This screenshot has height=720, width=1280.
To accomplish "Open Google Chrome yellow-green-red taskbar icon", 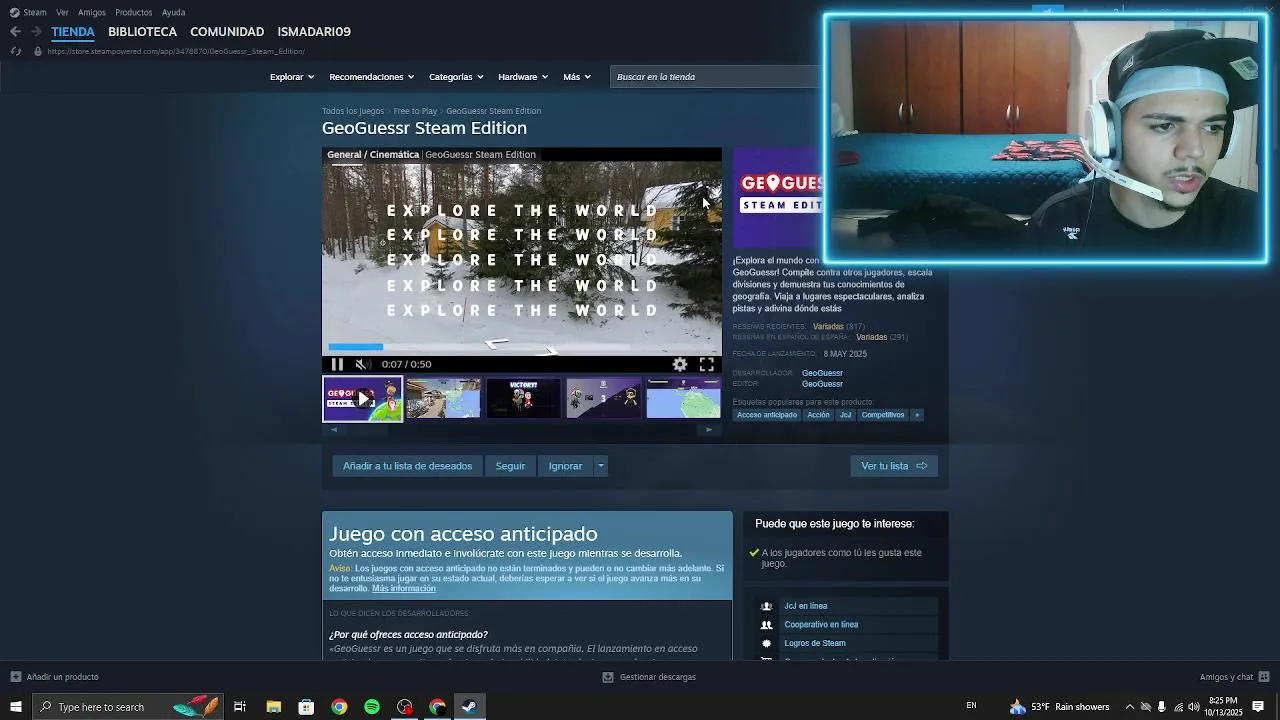I will tap(339, 707).
